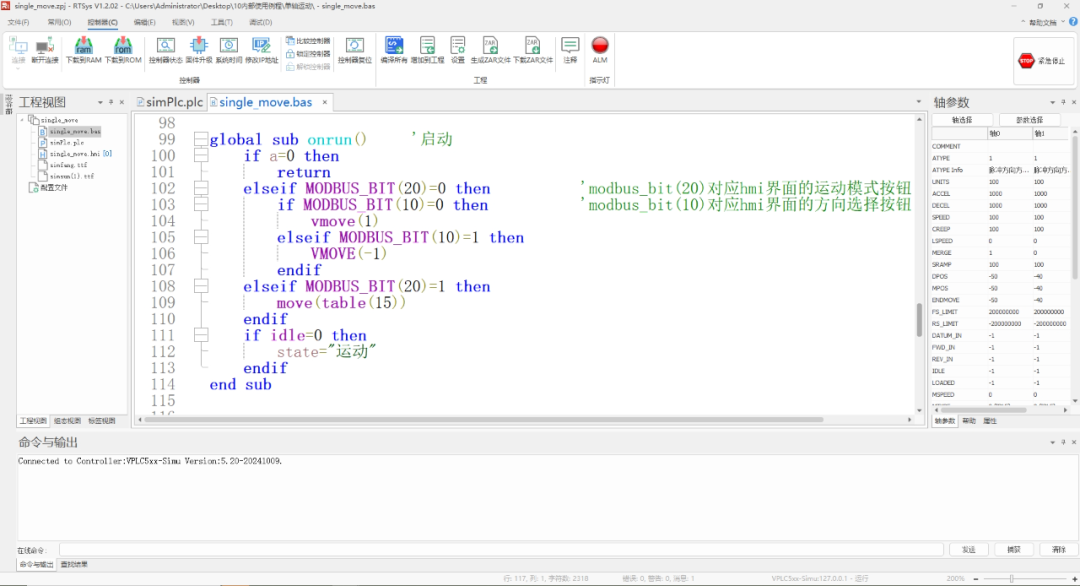Viewport: 1080px width, 586px height.
Task: Select simsun(1).ttf in project tree
Action: pyautogui.click(x=72, y=176)
